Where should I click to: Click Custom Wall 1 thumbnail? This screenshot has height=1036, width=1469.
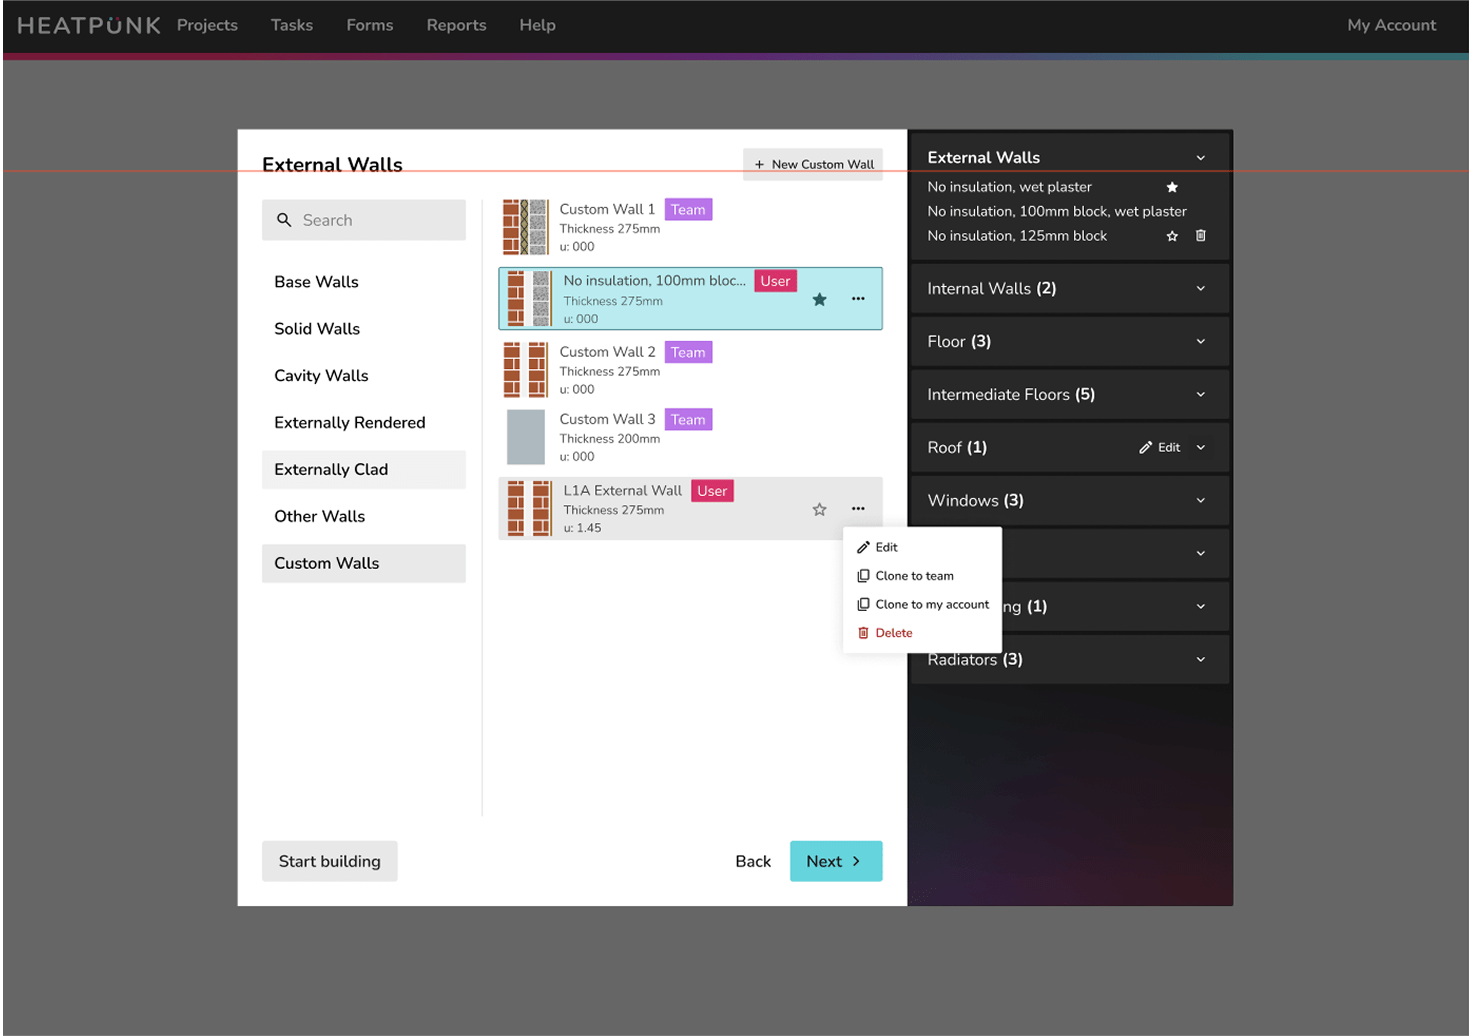click(x=526, y=227)
